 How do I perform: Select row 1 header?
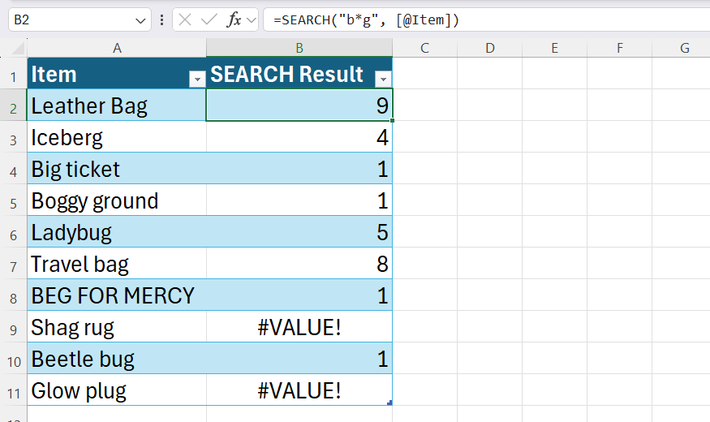click(x=14, y=73)
